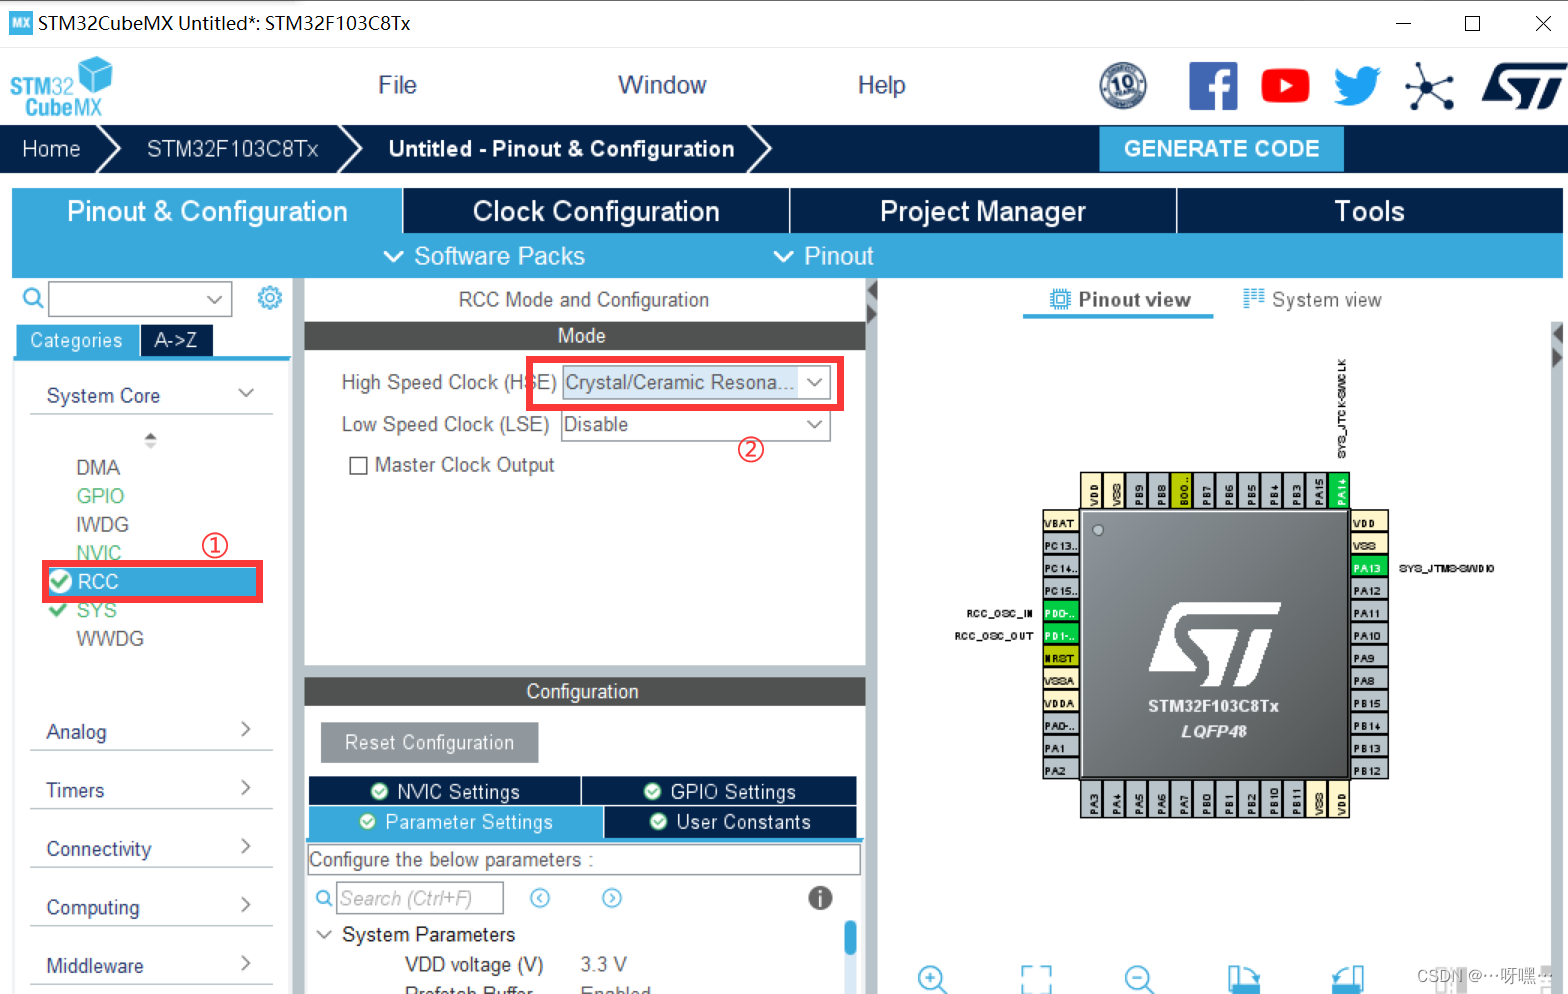The width and height of the screenshot is (1568, 994).
Task: Click the System view grid icon
Action: 1254,299
